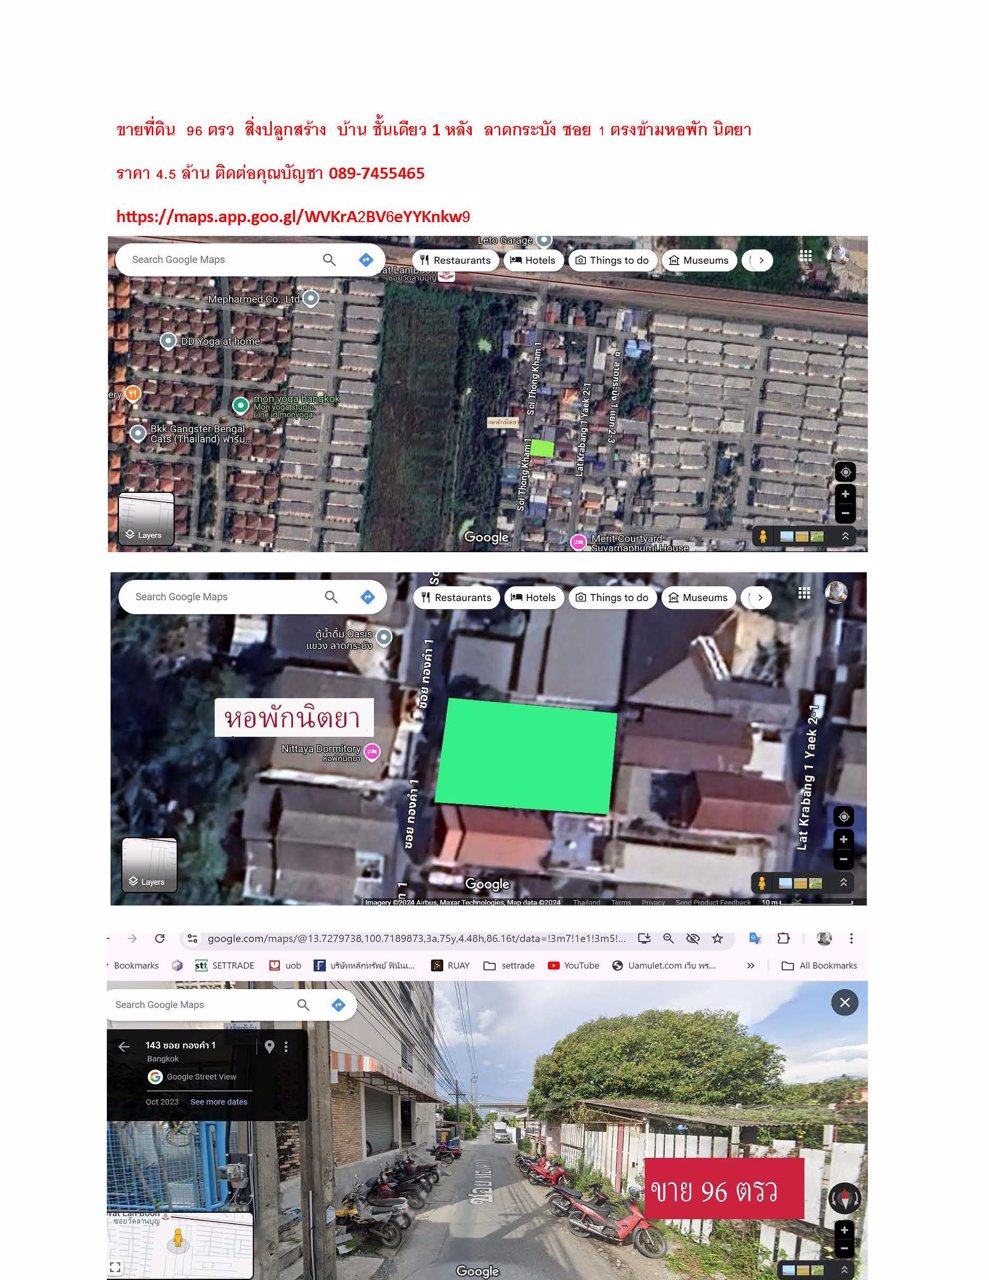
Task: Click the Restaurants chip on the top map
Action: [x=455, y=260]
